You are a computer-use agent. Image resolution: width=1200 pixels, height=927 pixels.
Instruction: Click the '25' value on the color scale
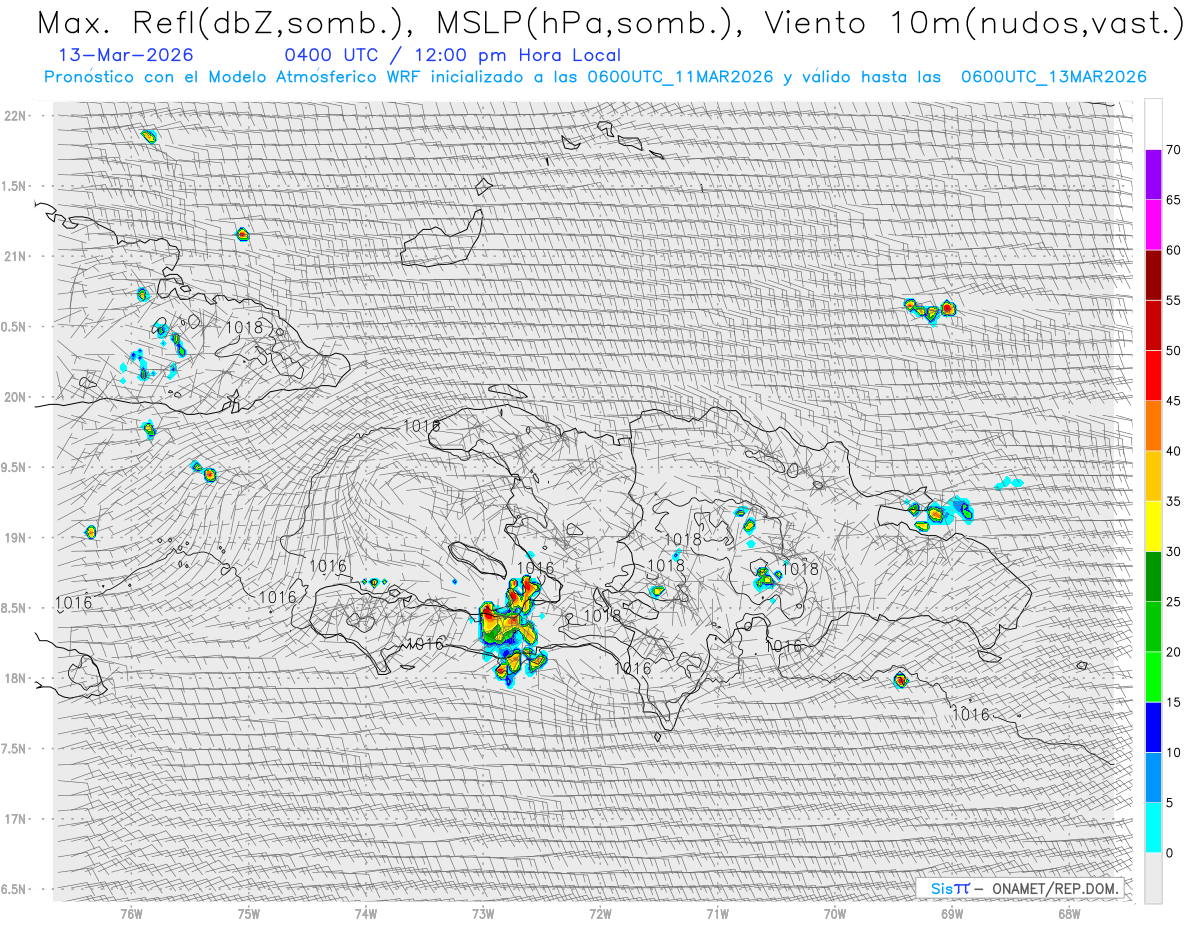[x=1174, y=602]
